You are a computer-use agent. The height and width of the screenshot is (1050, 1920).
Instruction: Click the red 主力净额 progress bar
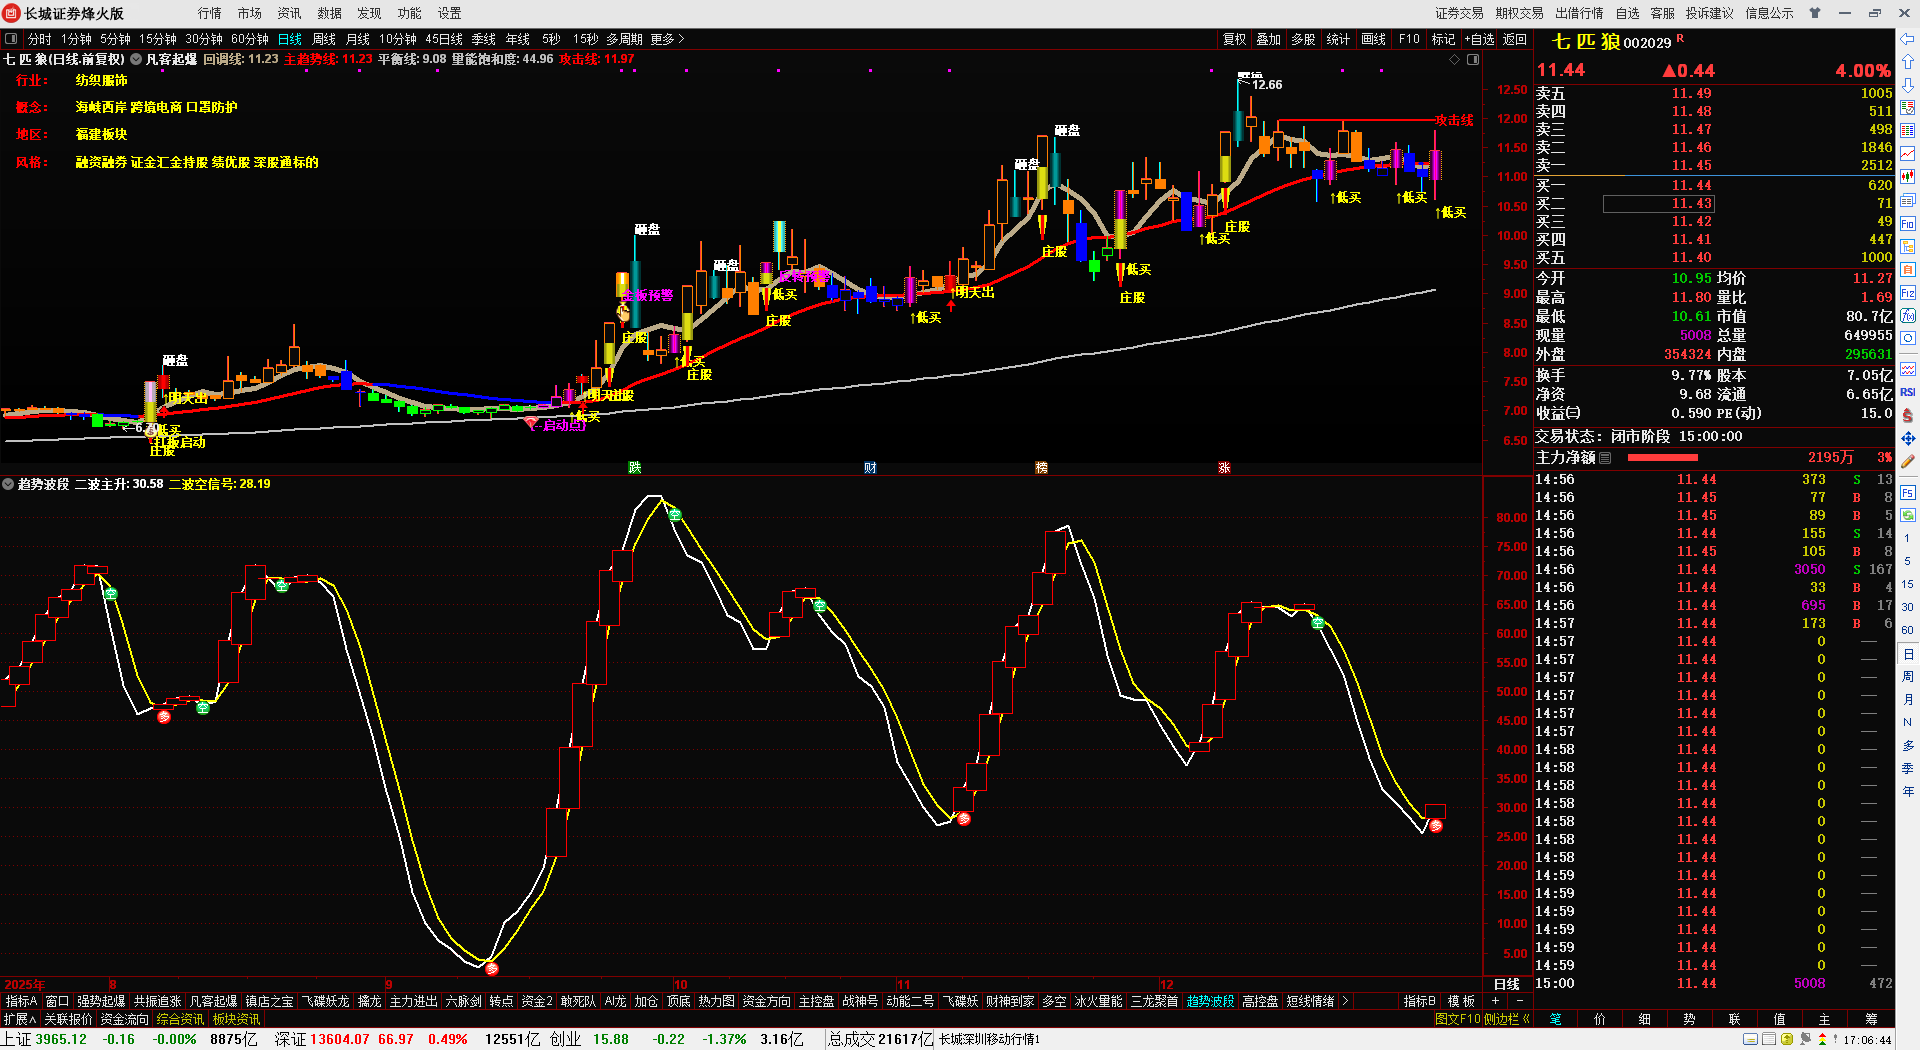[1663, 458]
